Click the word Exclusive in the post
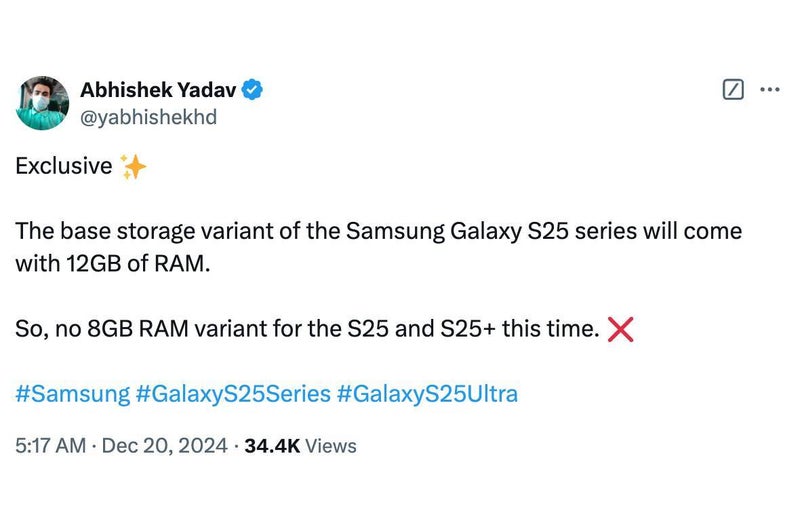Image resolution: width=800 pixels, height=532 pixels. 64,167
